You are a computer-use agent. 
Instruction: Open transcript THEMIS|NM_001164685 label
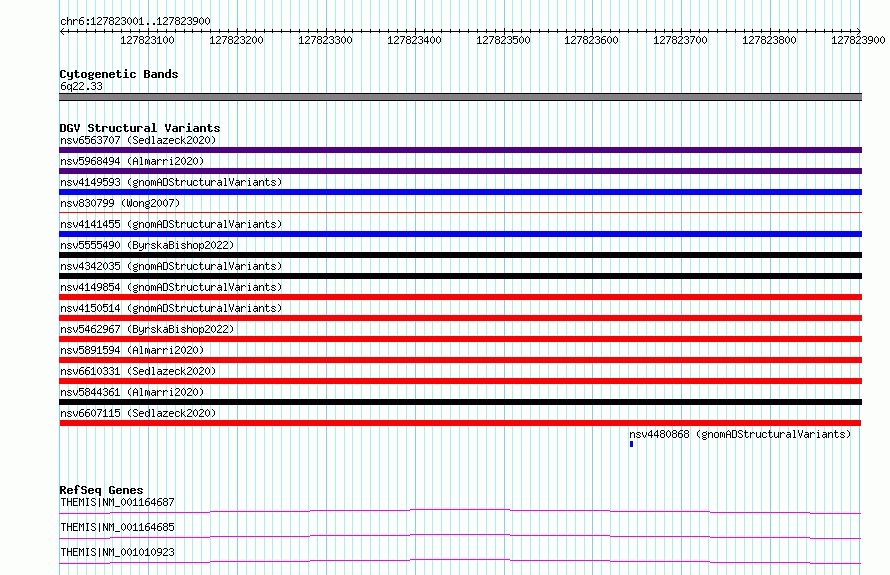pos(117,527)
